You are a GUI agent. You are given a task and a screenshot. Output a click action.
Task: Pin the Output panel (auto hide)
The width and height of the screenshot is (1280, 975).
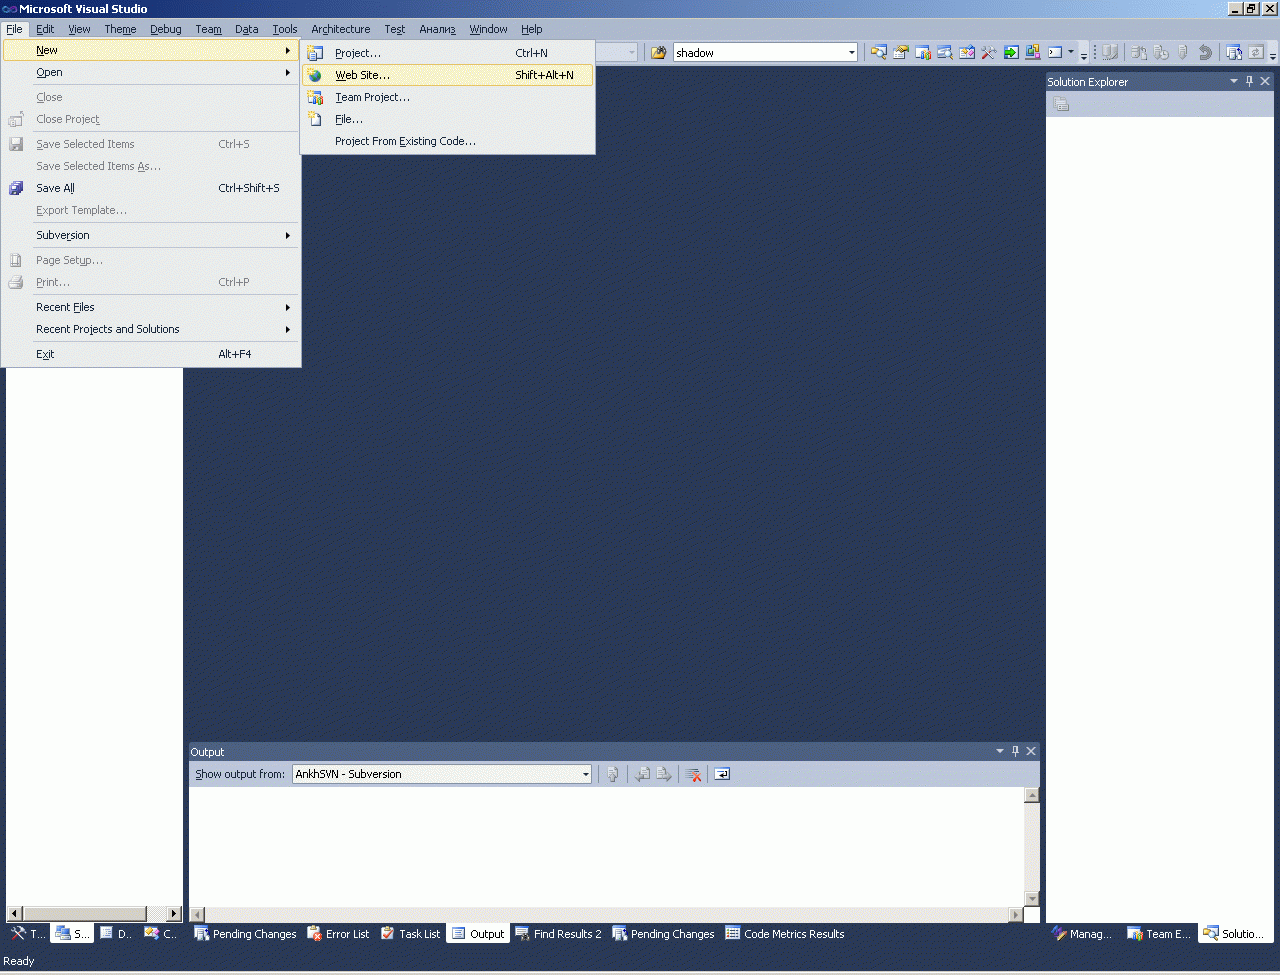(x=1015, y=751)
